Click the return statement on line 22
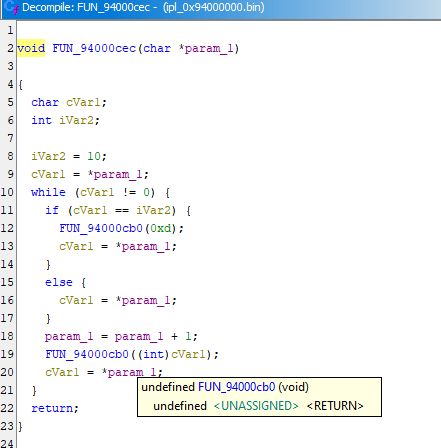441x448 pixels. pyautogui.click(x=55, y=408)
